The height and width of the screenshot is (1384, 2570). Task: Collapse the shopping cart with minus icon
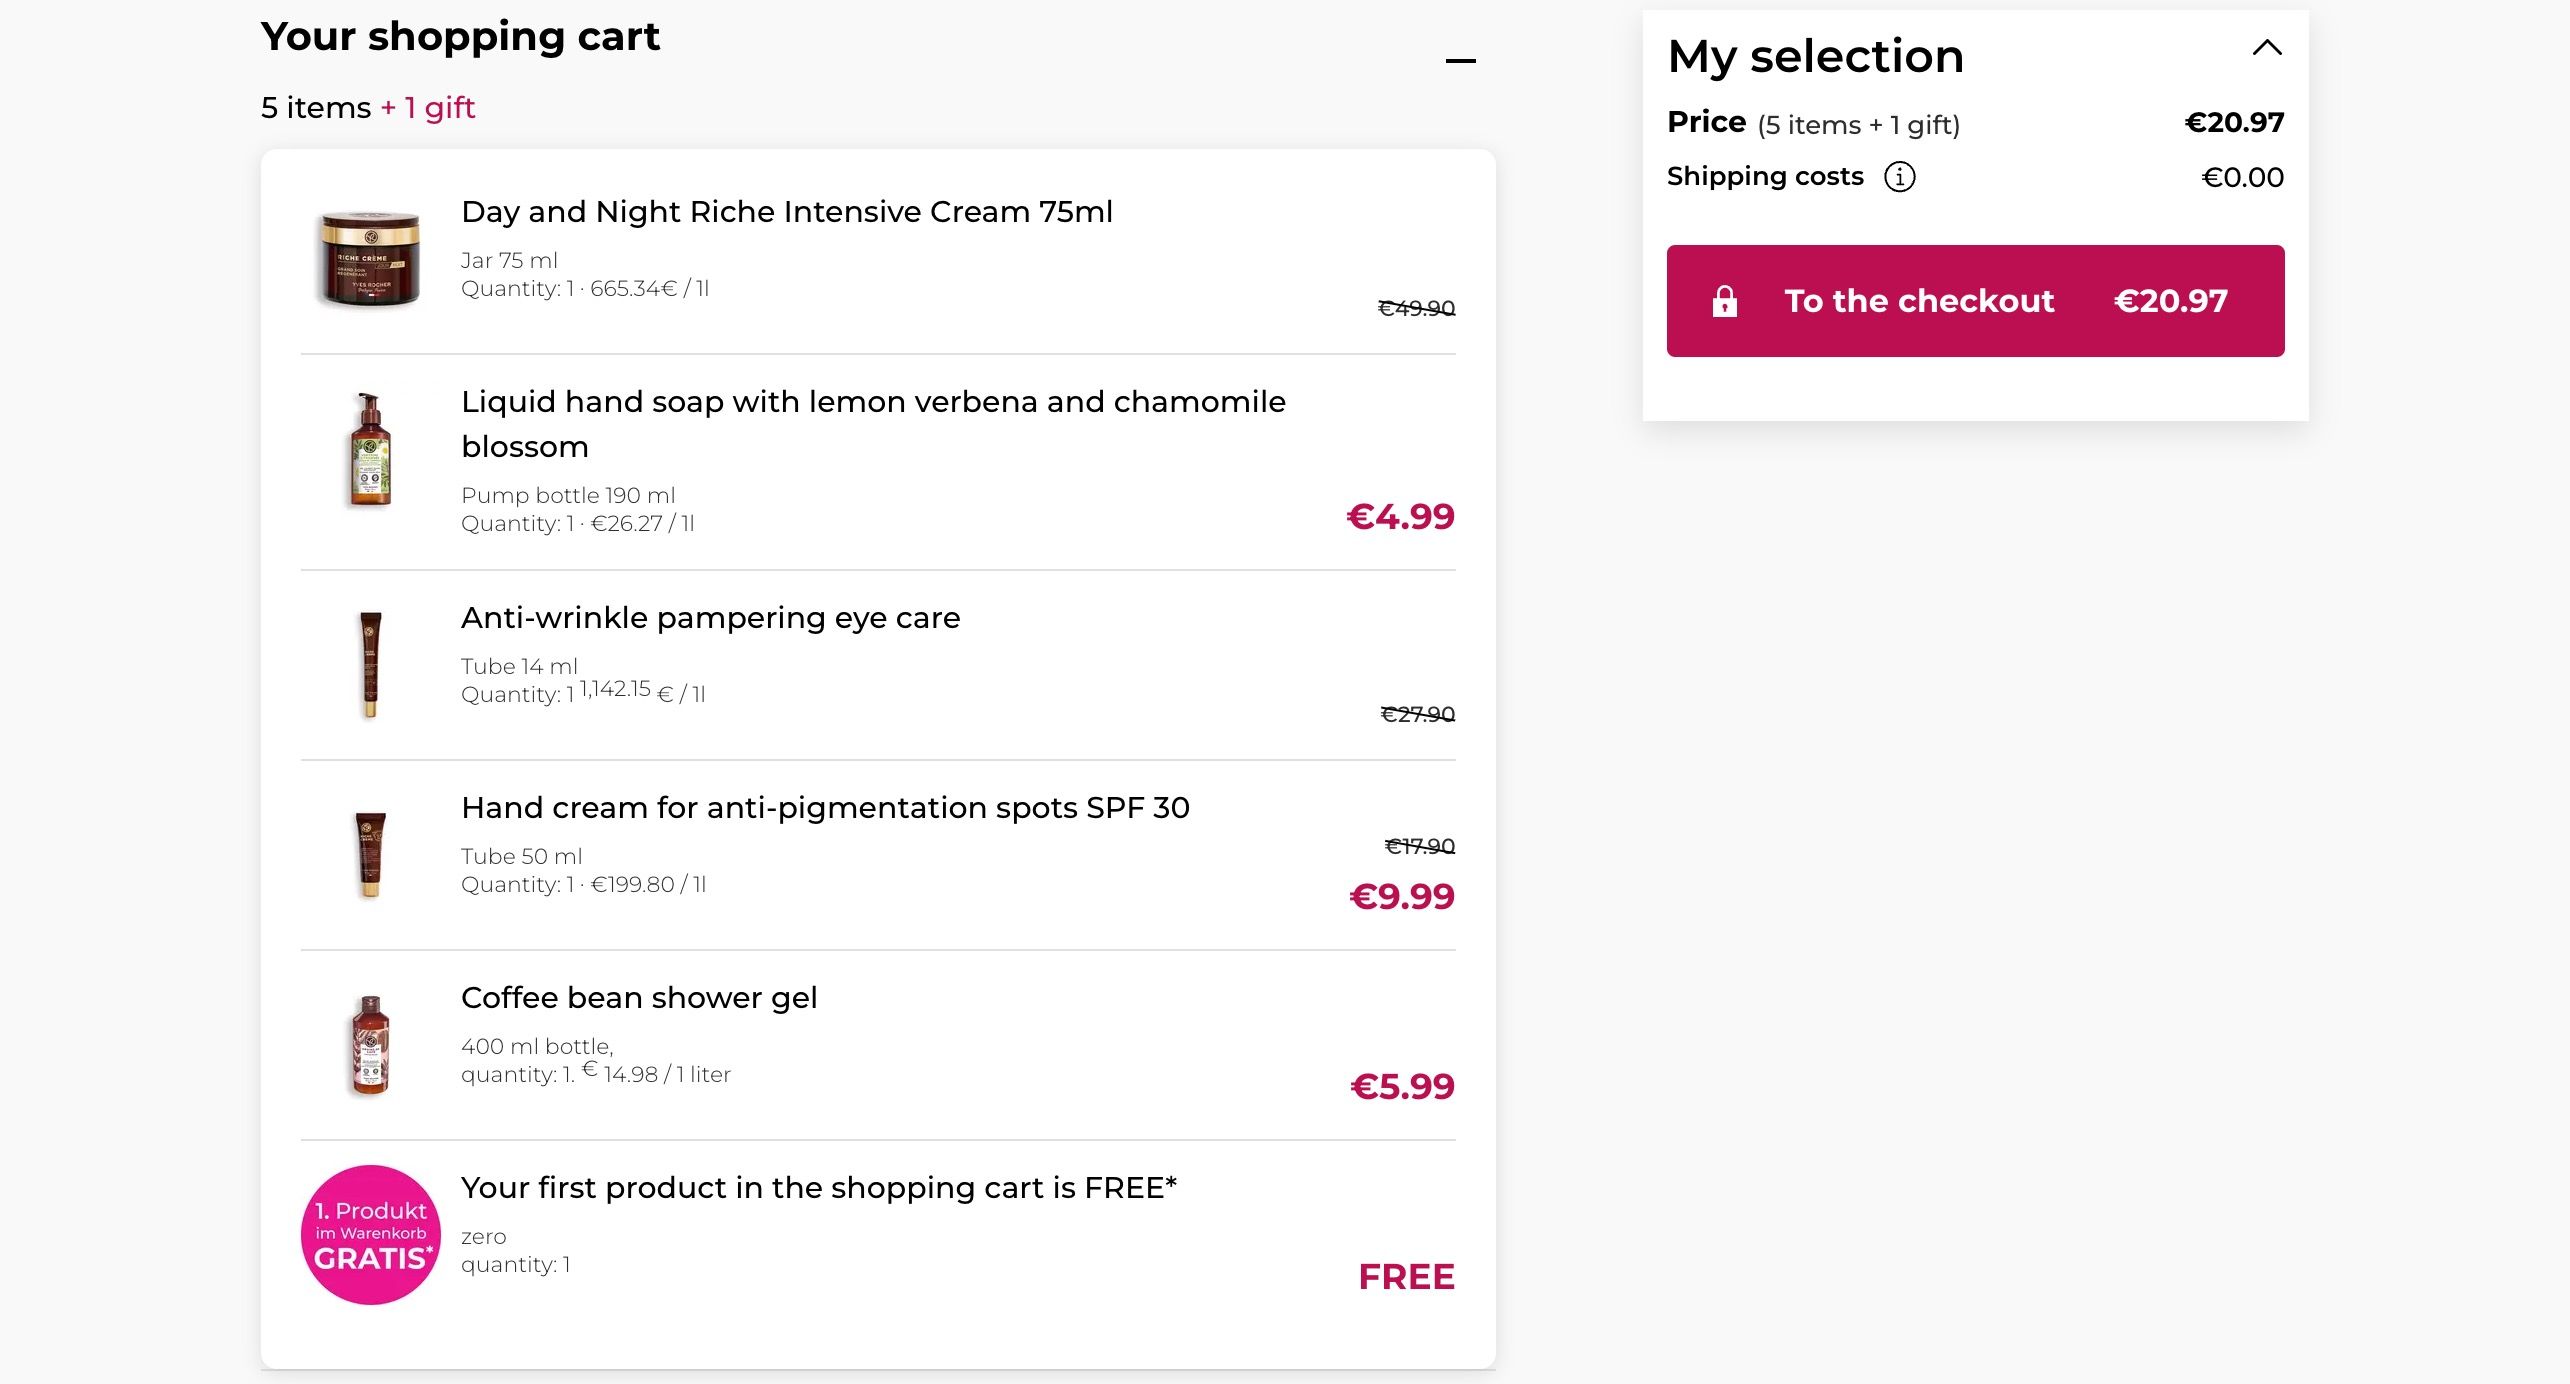1460,61
